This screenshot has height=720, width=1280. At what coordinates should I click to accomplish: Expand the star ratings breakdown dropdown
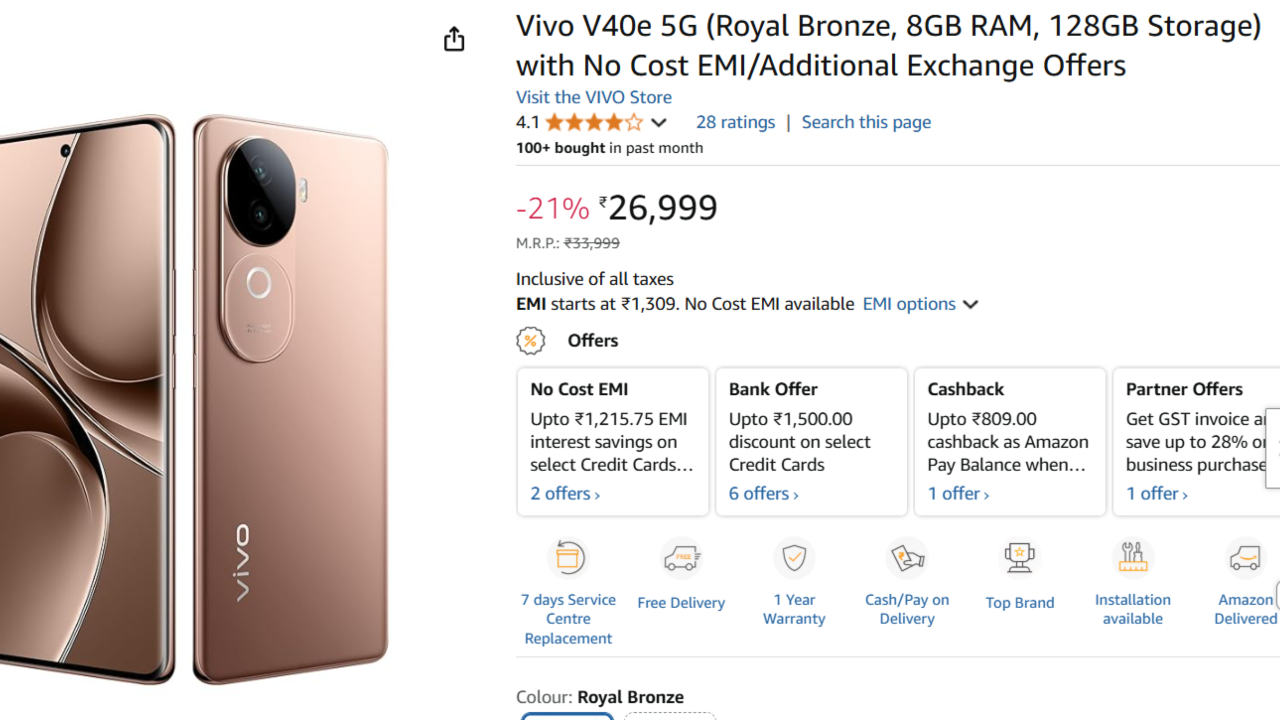pyautogui.click(x=658, y=122)
